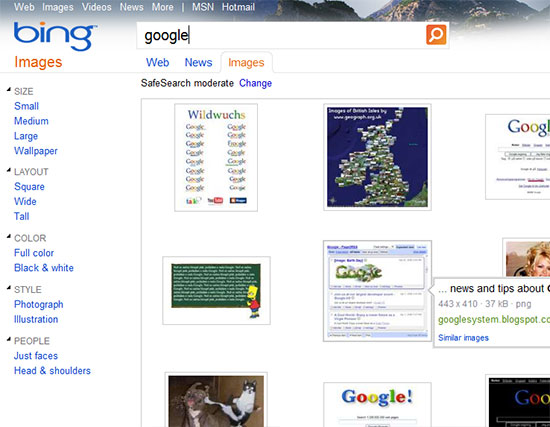
Task: Filter images by Small size
Action: [x=26, y=106]
